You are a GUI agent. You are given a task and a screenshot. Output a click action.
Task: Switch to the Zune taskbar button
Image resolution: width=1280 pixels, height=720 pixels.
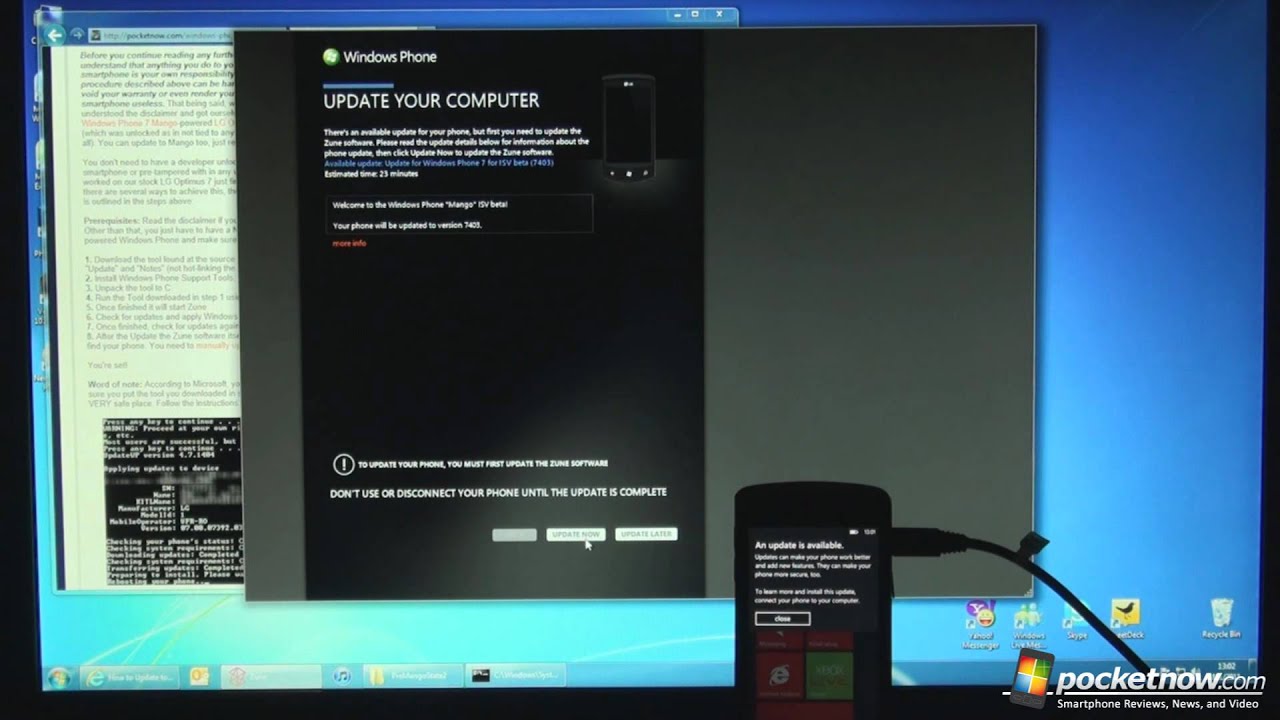point(270,677)
